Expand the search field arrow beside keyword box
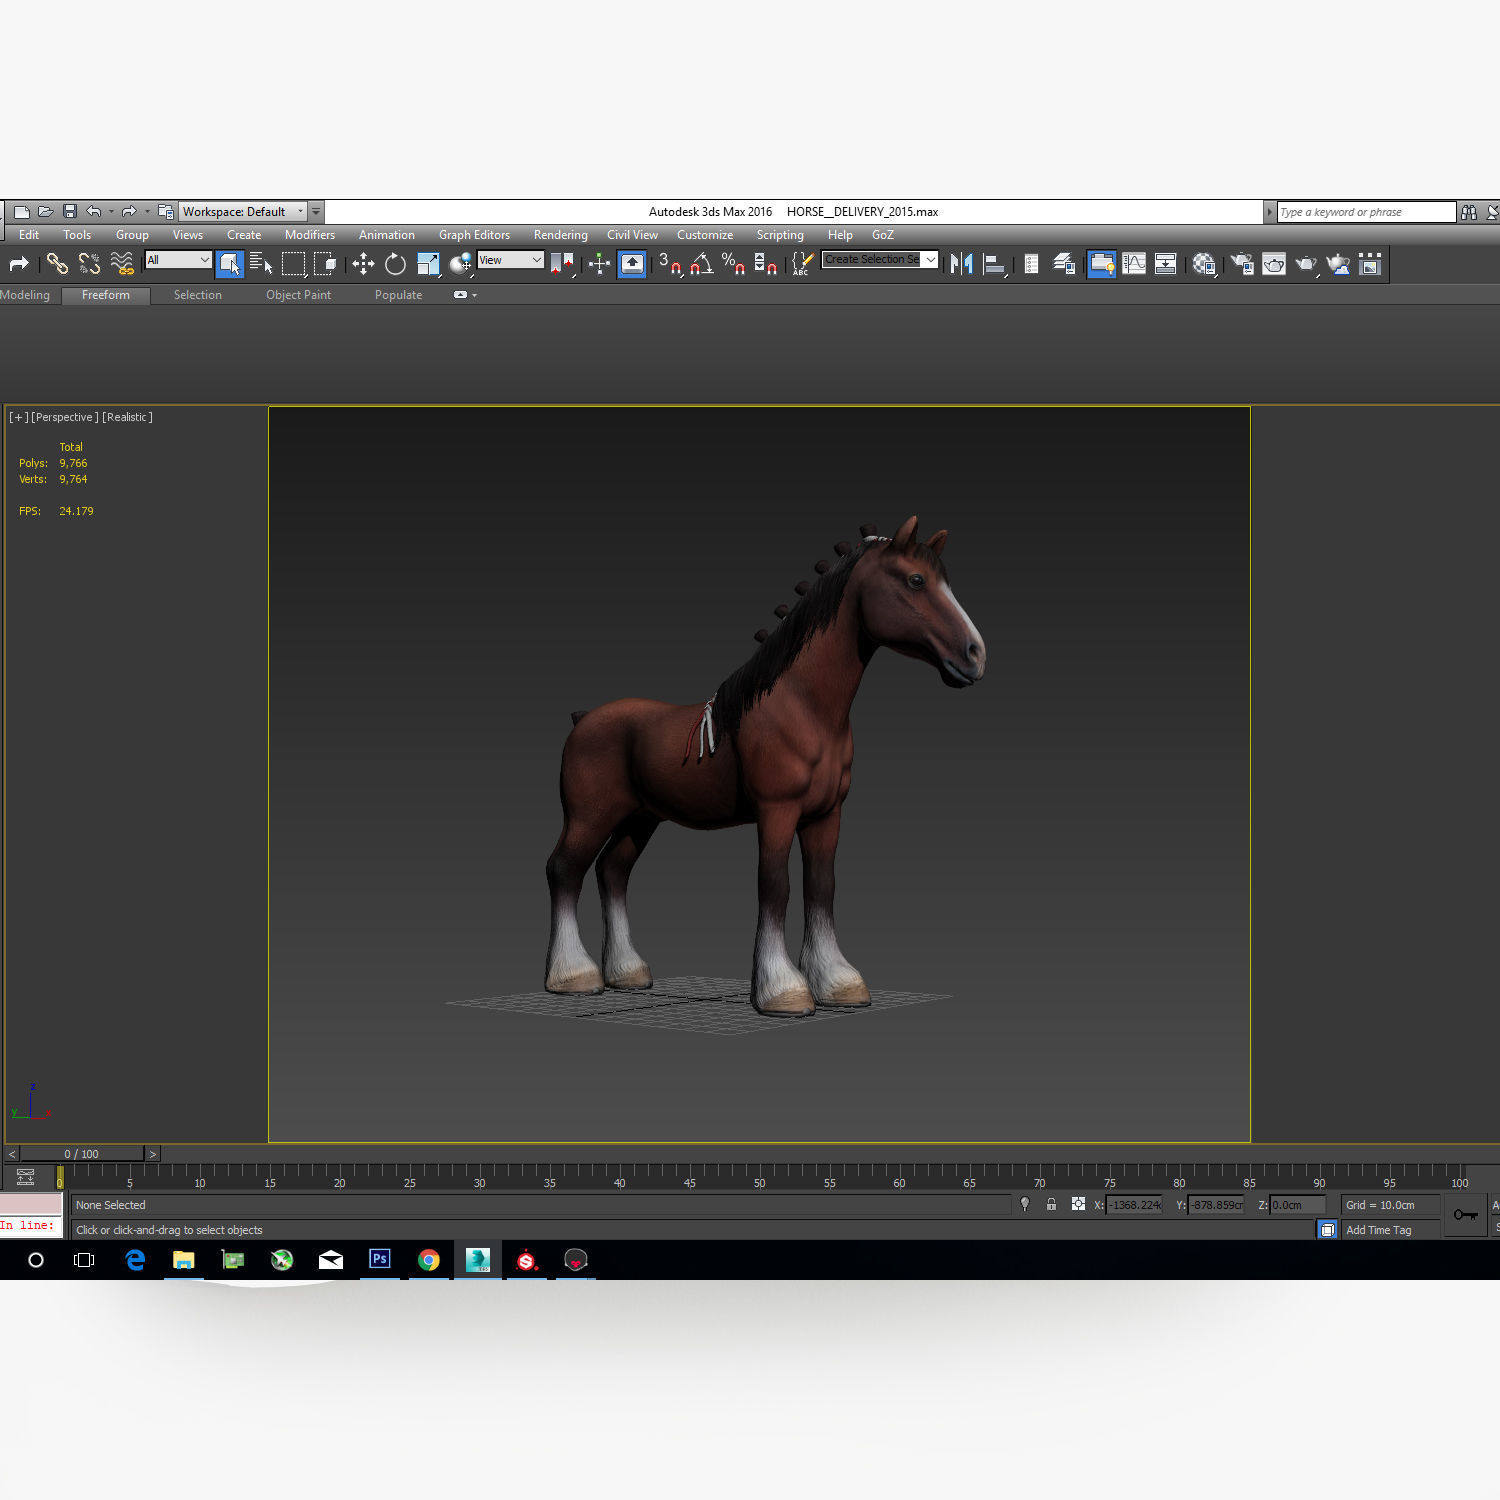This screenshot has width=1500, height=1500. pos(1270,212)
